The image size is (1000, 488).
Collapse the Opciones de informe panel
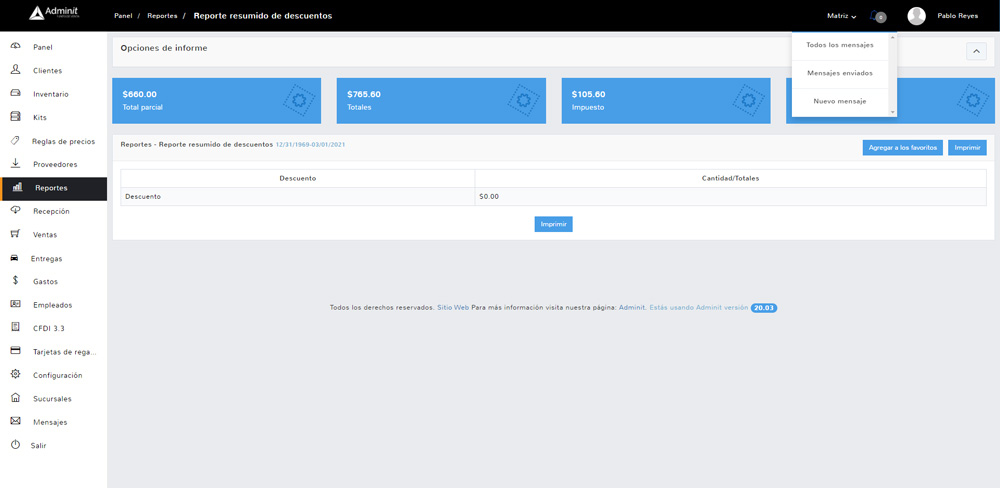tap(976, 52)
